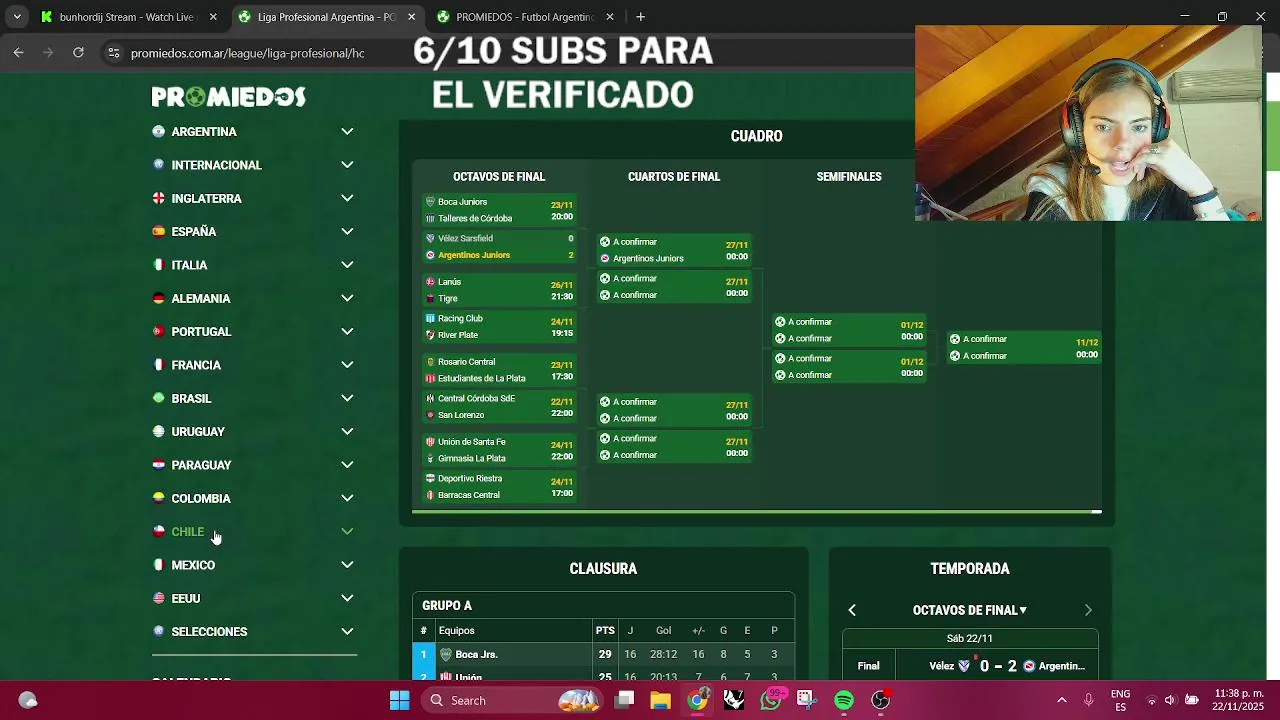Open the Windows Start menu
1280x720 pixels.
tap(399, 700)
